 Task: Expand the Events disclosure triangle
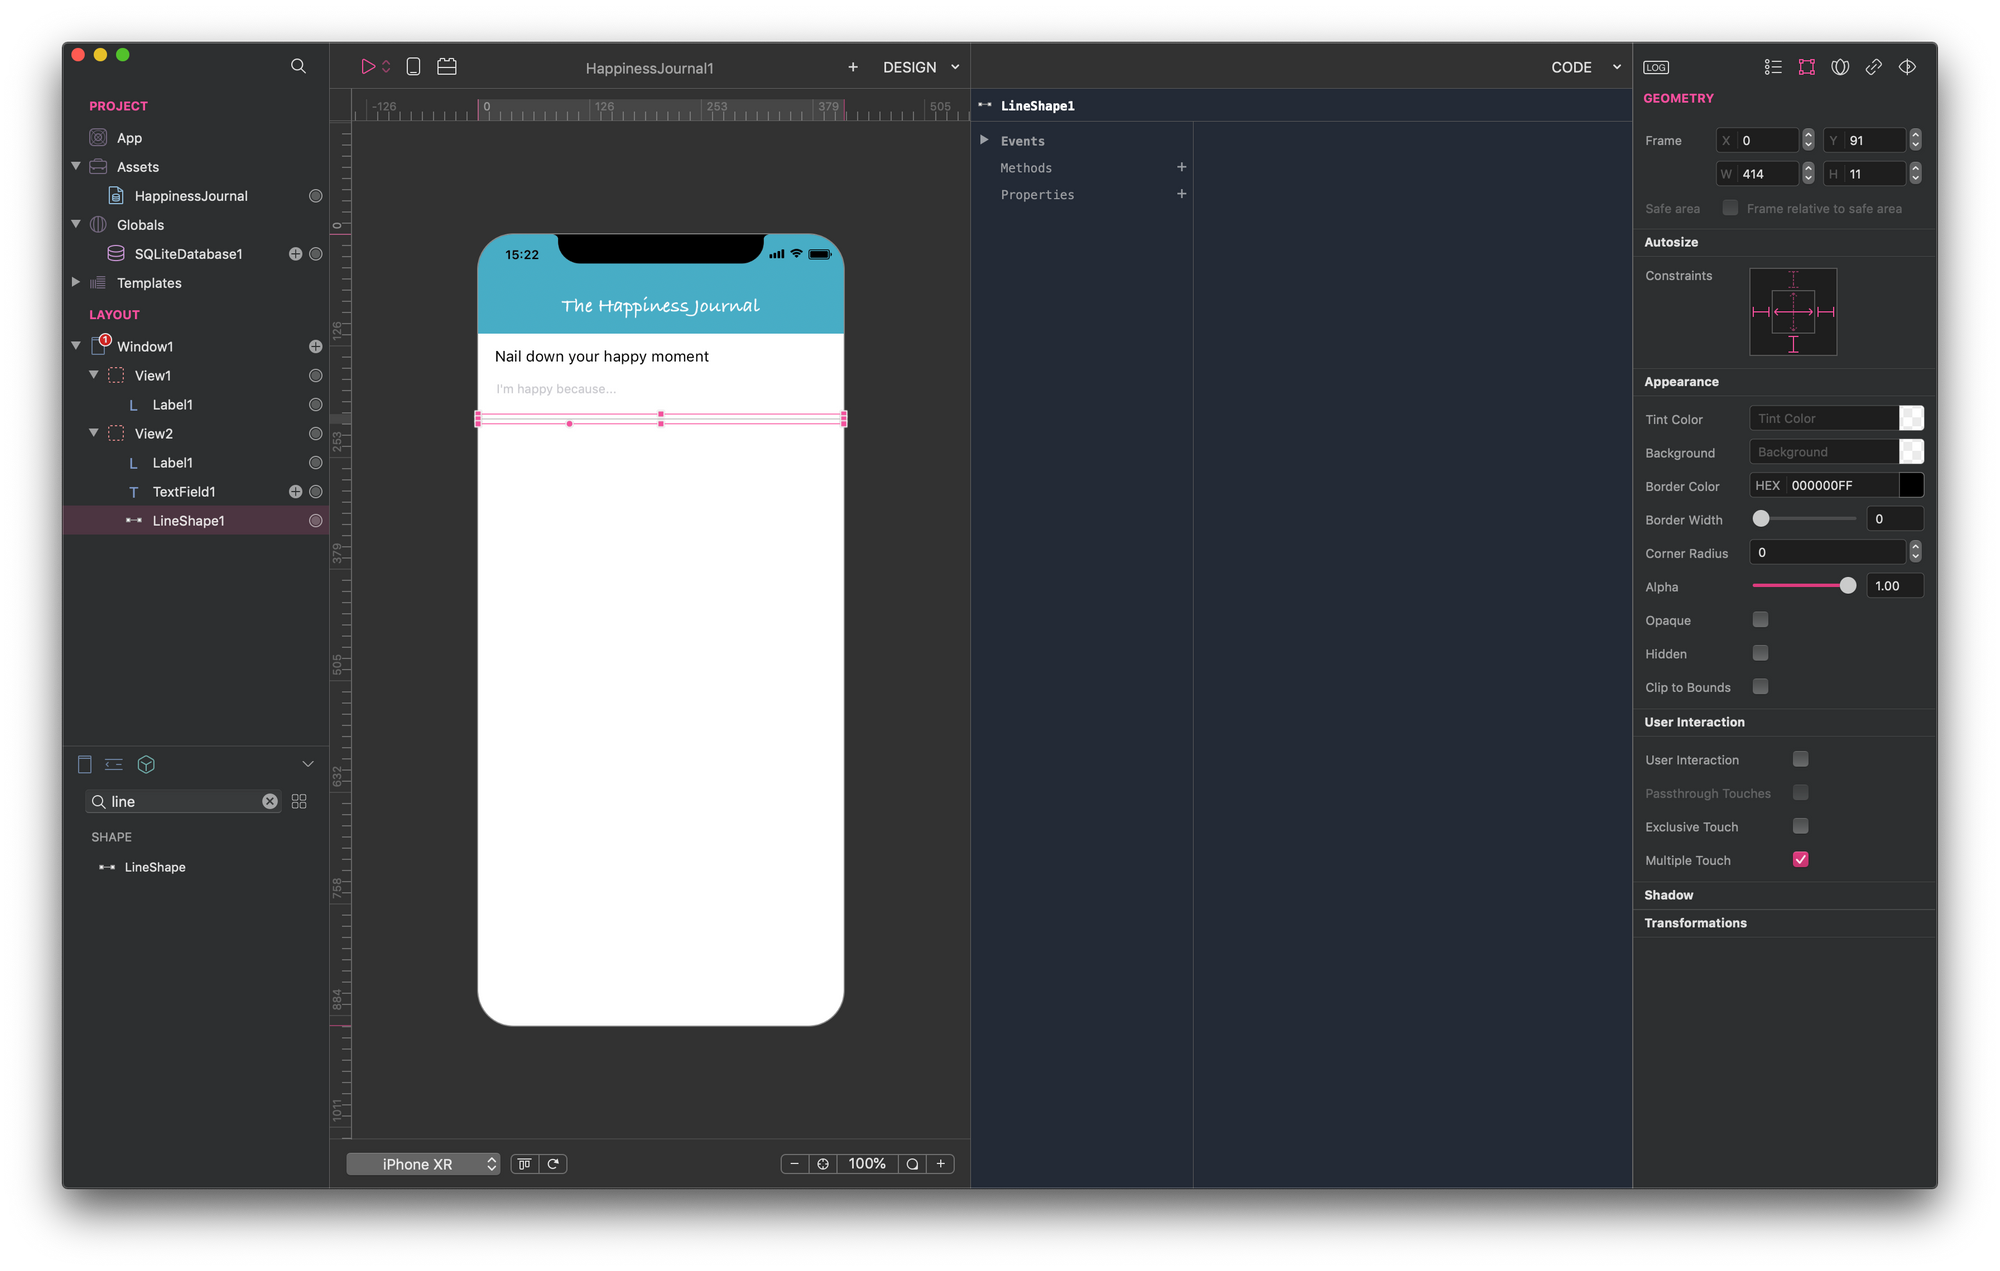click(x=984, y=141)
